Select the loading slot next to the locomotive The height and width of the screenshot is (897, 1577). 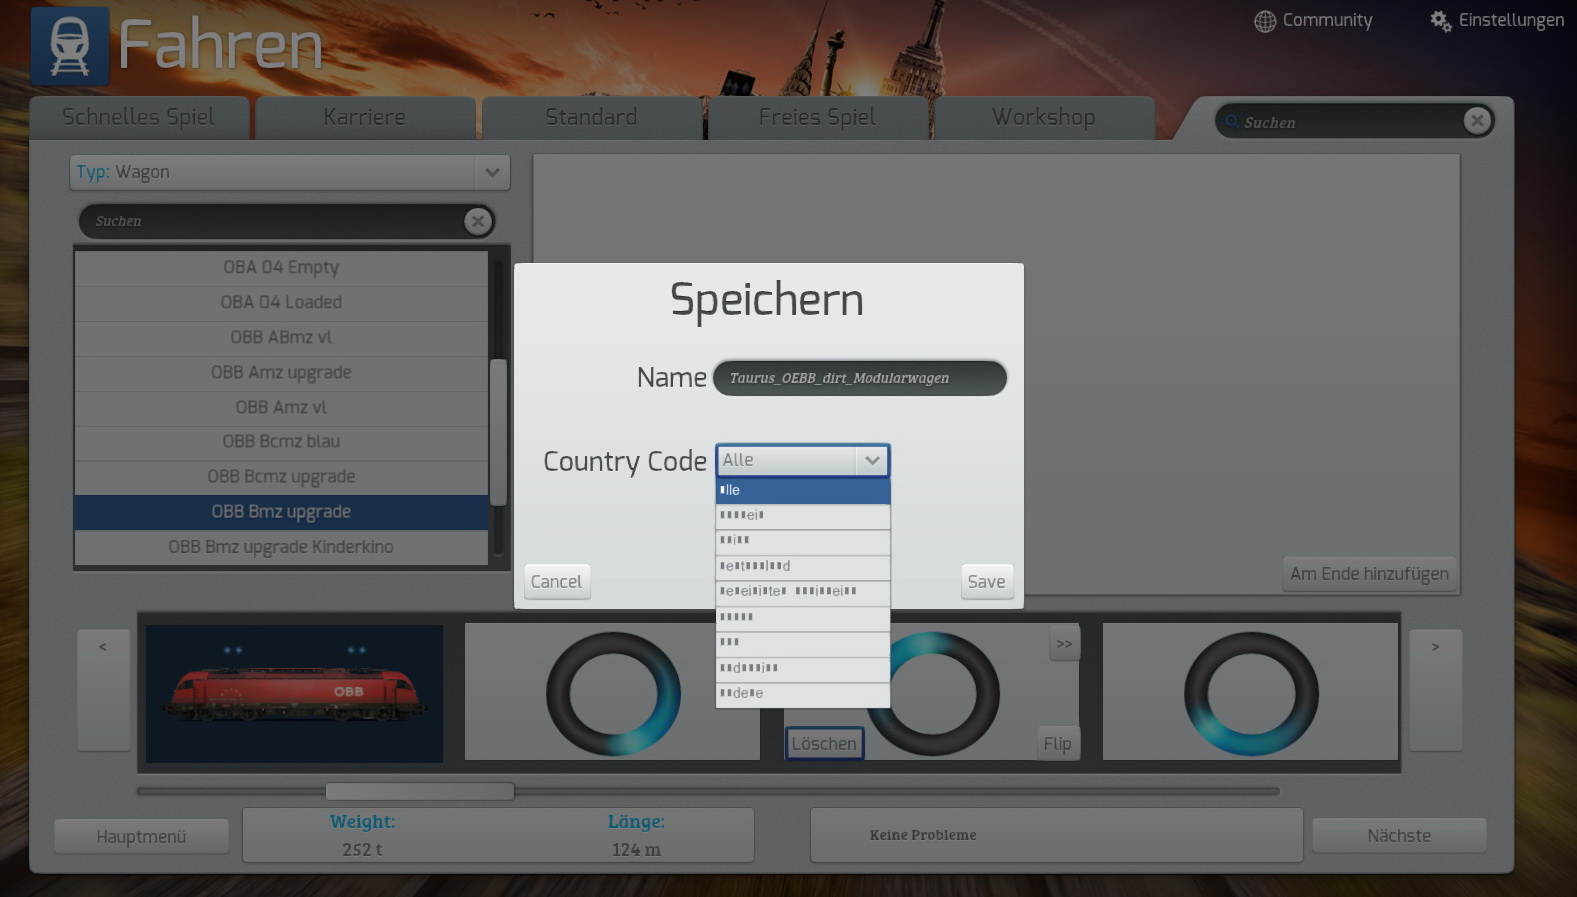click(612, 692)
